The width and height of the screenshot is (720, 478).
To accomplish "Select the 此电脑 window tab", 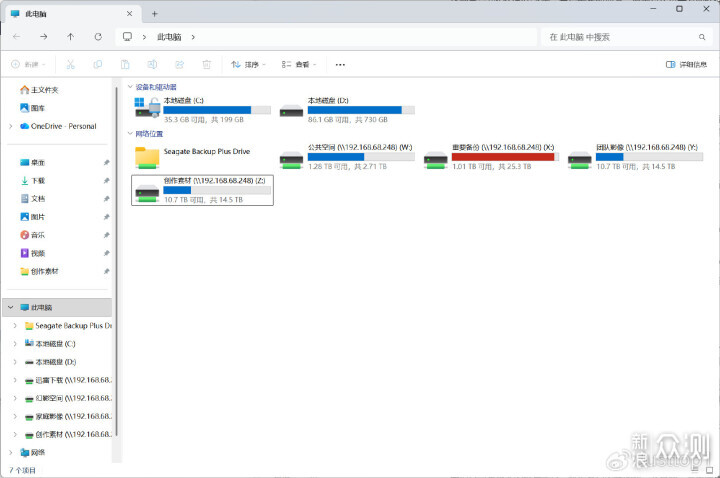I will coord(72,14).
